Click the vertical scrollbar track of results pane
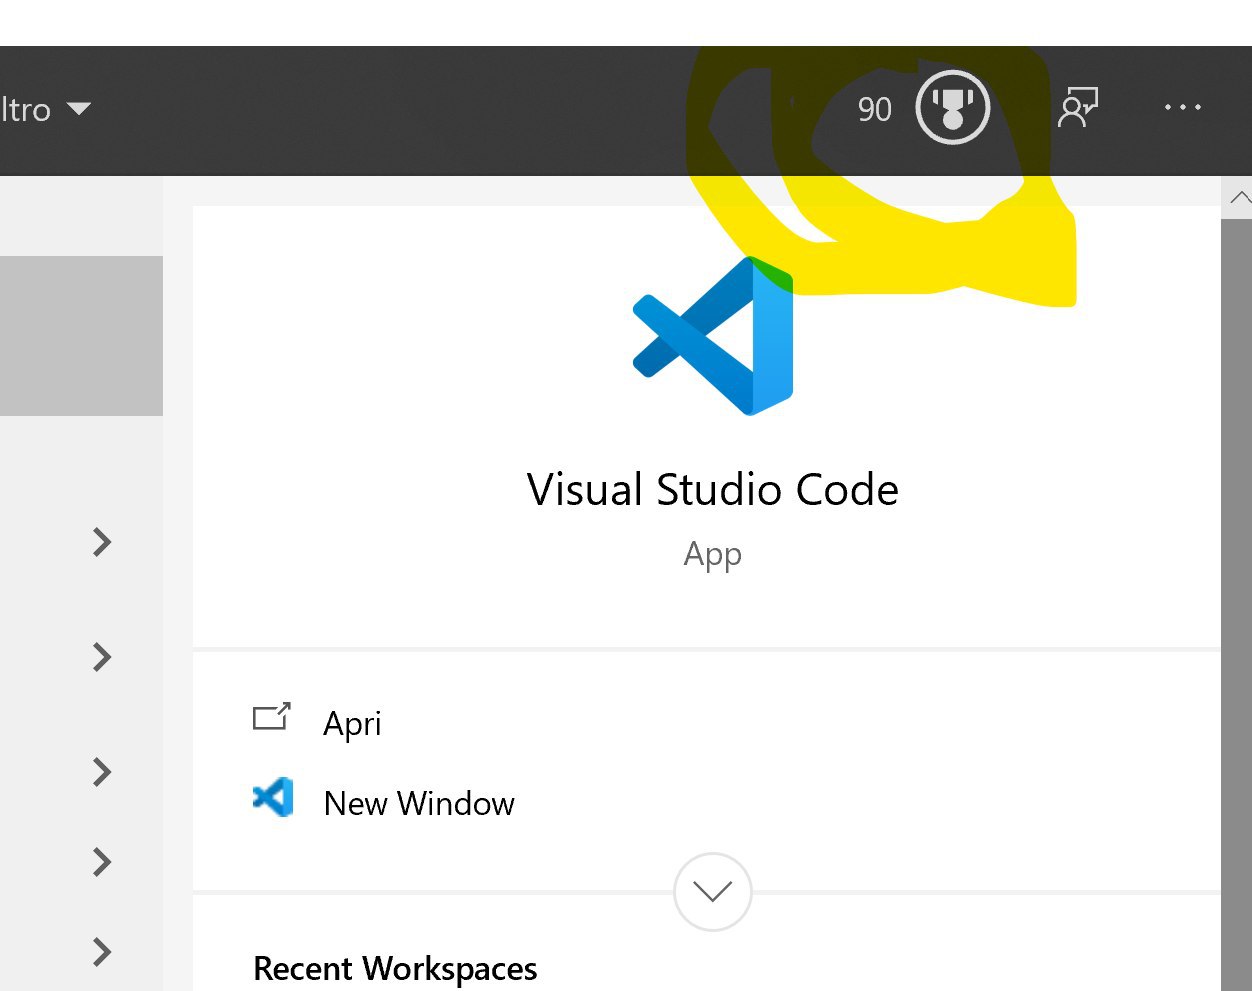 click(x=1237, y=605)
